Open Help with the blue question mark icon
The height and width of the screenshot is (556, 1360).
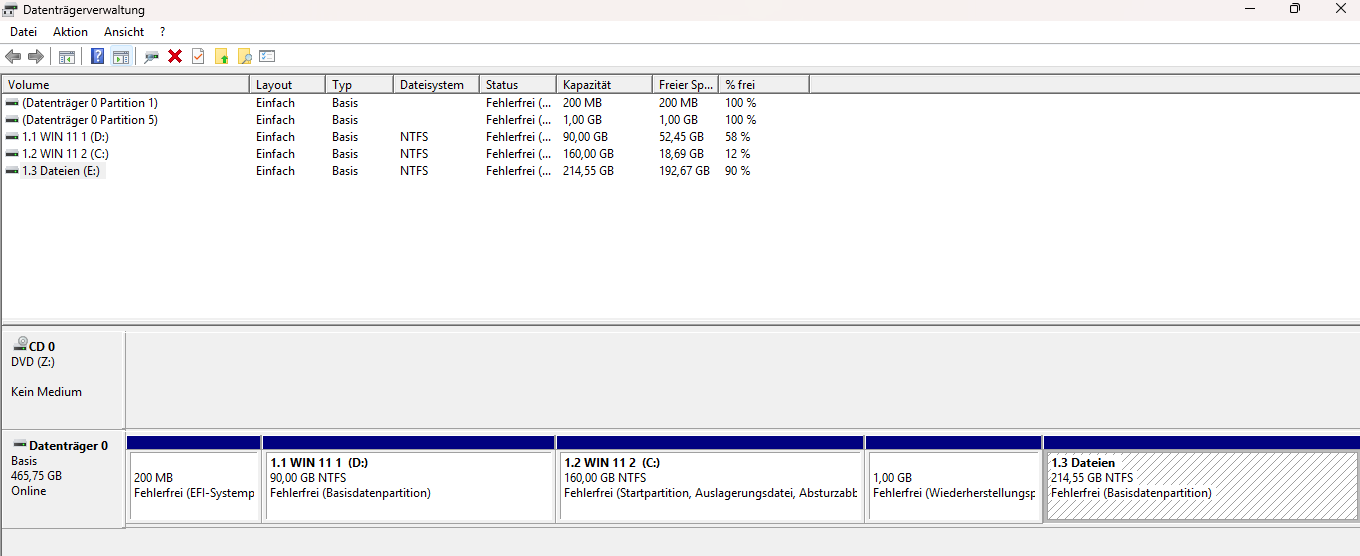(x=97, y=56)
